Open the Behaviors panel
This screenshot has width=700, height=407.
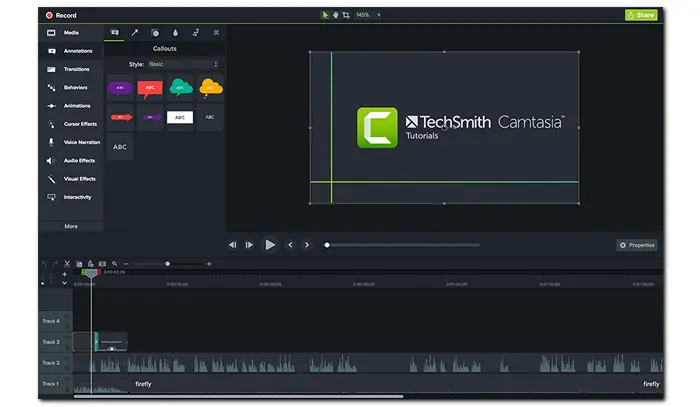[x=71, y=87]
